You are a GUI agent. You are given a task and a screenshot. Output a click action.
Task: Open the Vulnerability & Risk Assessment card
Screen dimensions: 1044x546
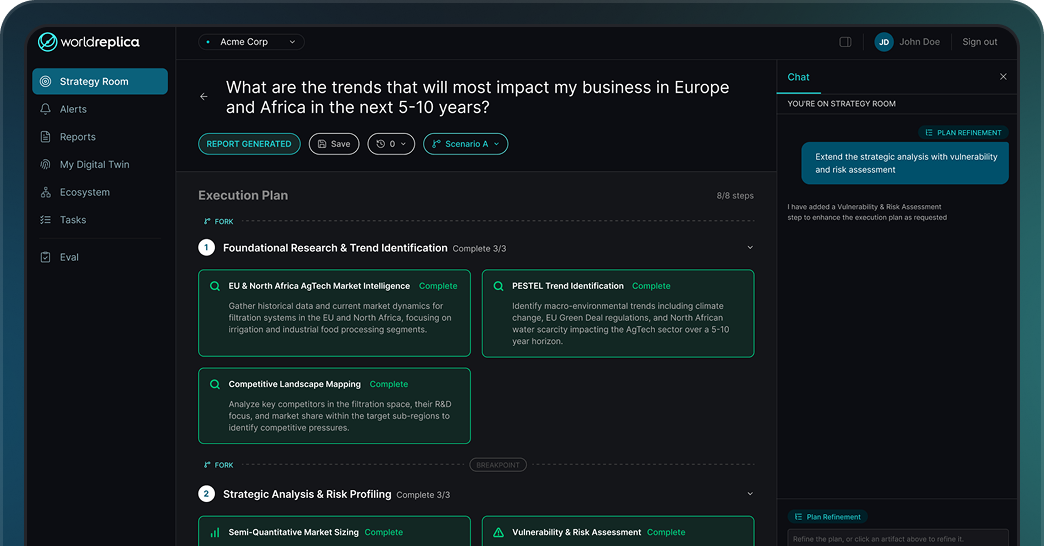tap(618, 531)
